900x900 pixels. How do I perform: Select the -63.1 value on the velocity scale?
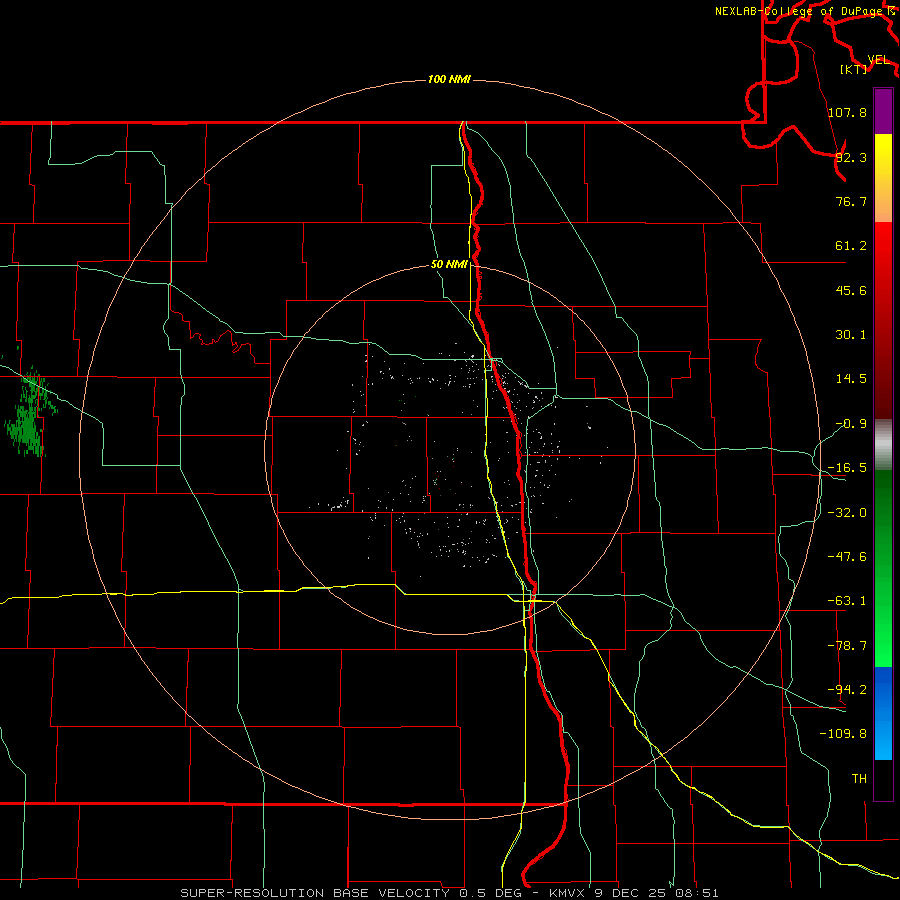(x=847, y=601)
